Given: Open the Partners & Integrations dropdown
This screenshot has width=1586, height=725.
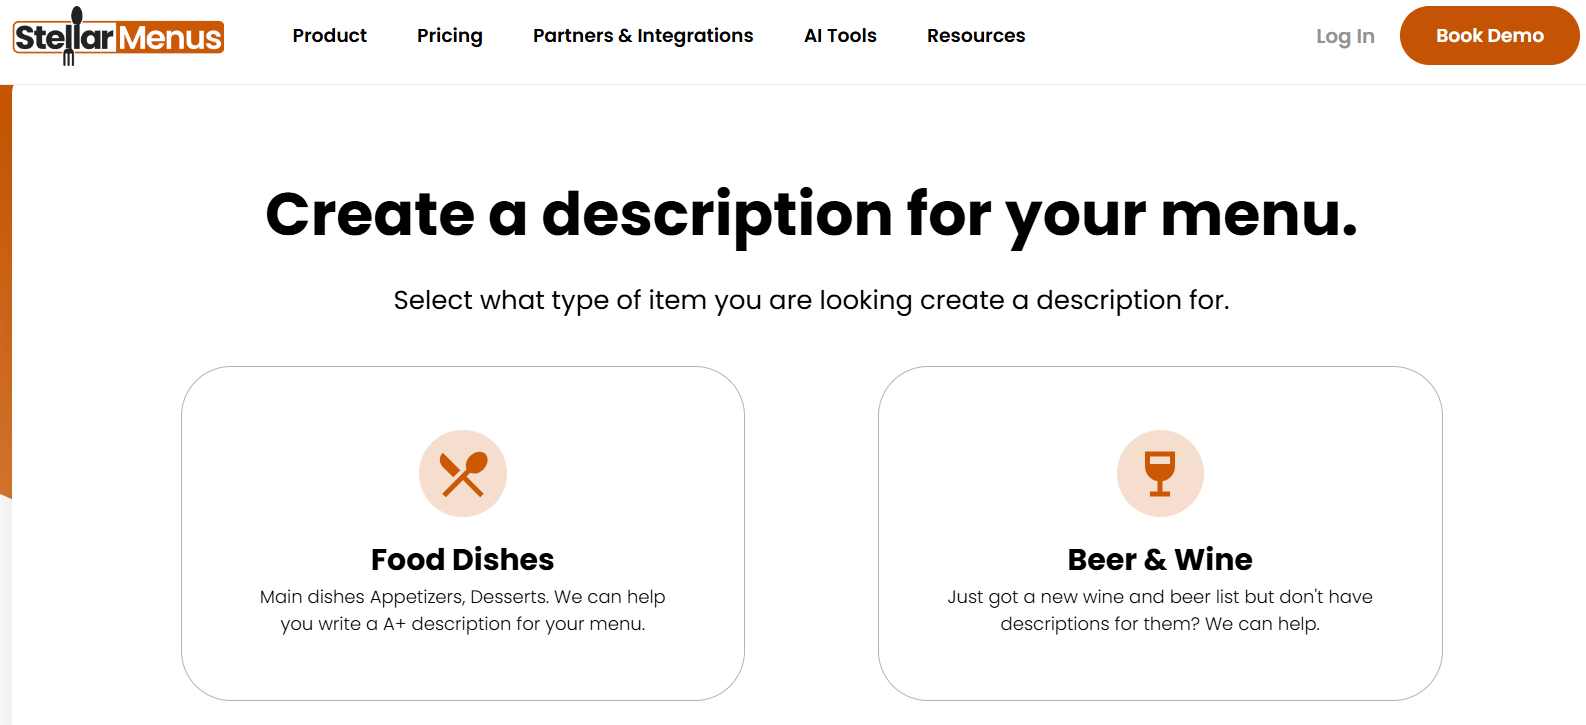Looking at the screenshot, I should 642,36.
